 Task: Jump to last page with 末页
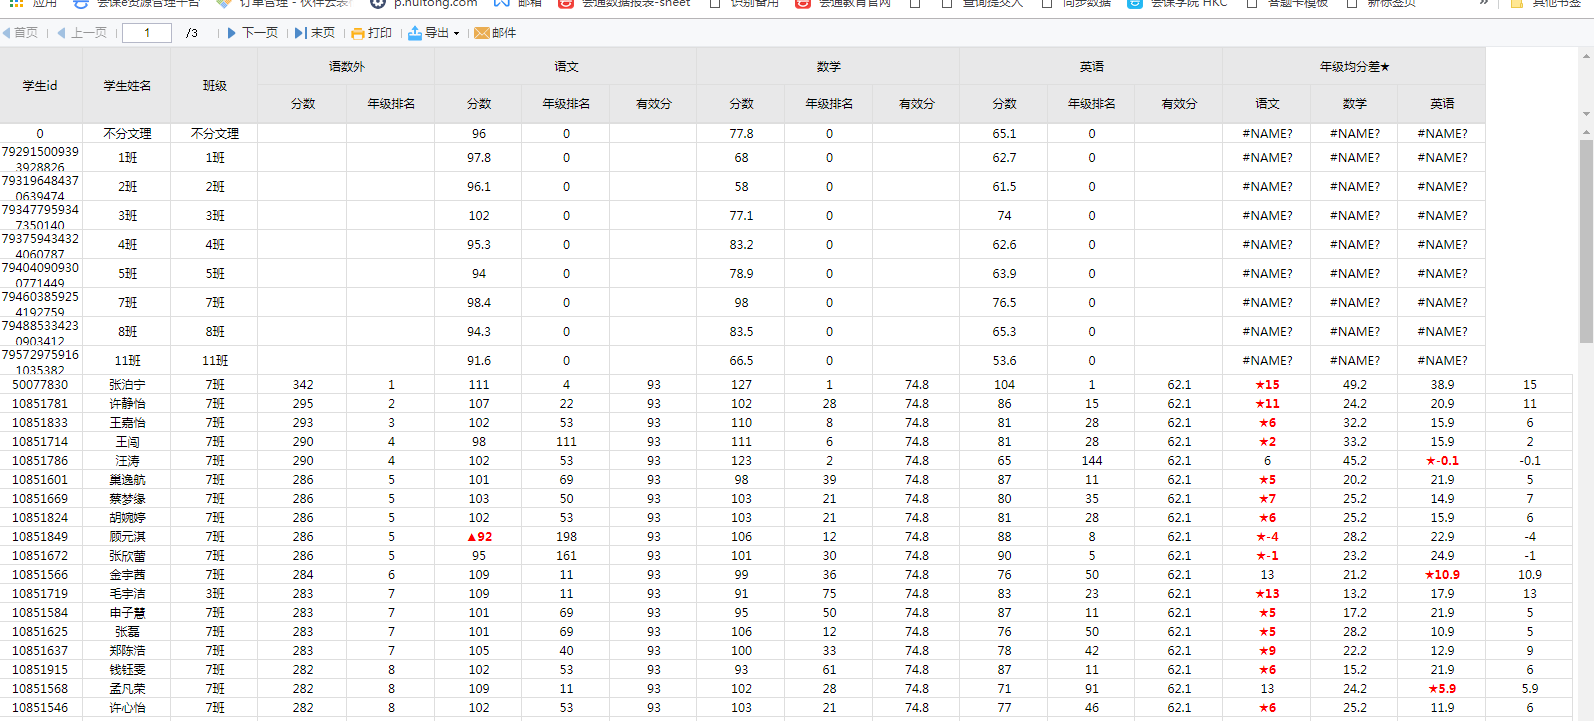pyautogui.click(x=315, y=33)
